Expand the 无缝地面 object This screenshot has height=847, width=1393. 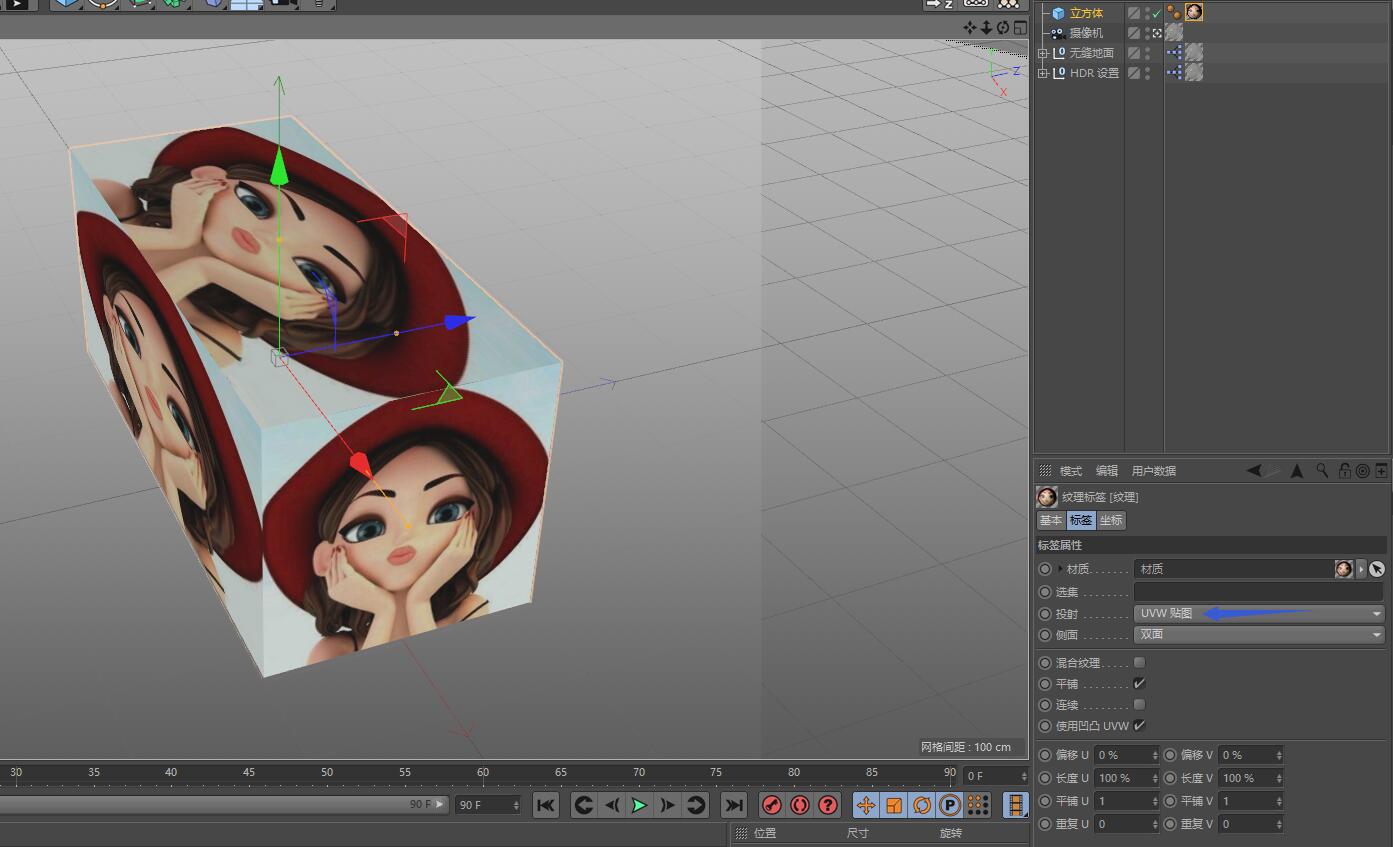point(1042,53)
